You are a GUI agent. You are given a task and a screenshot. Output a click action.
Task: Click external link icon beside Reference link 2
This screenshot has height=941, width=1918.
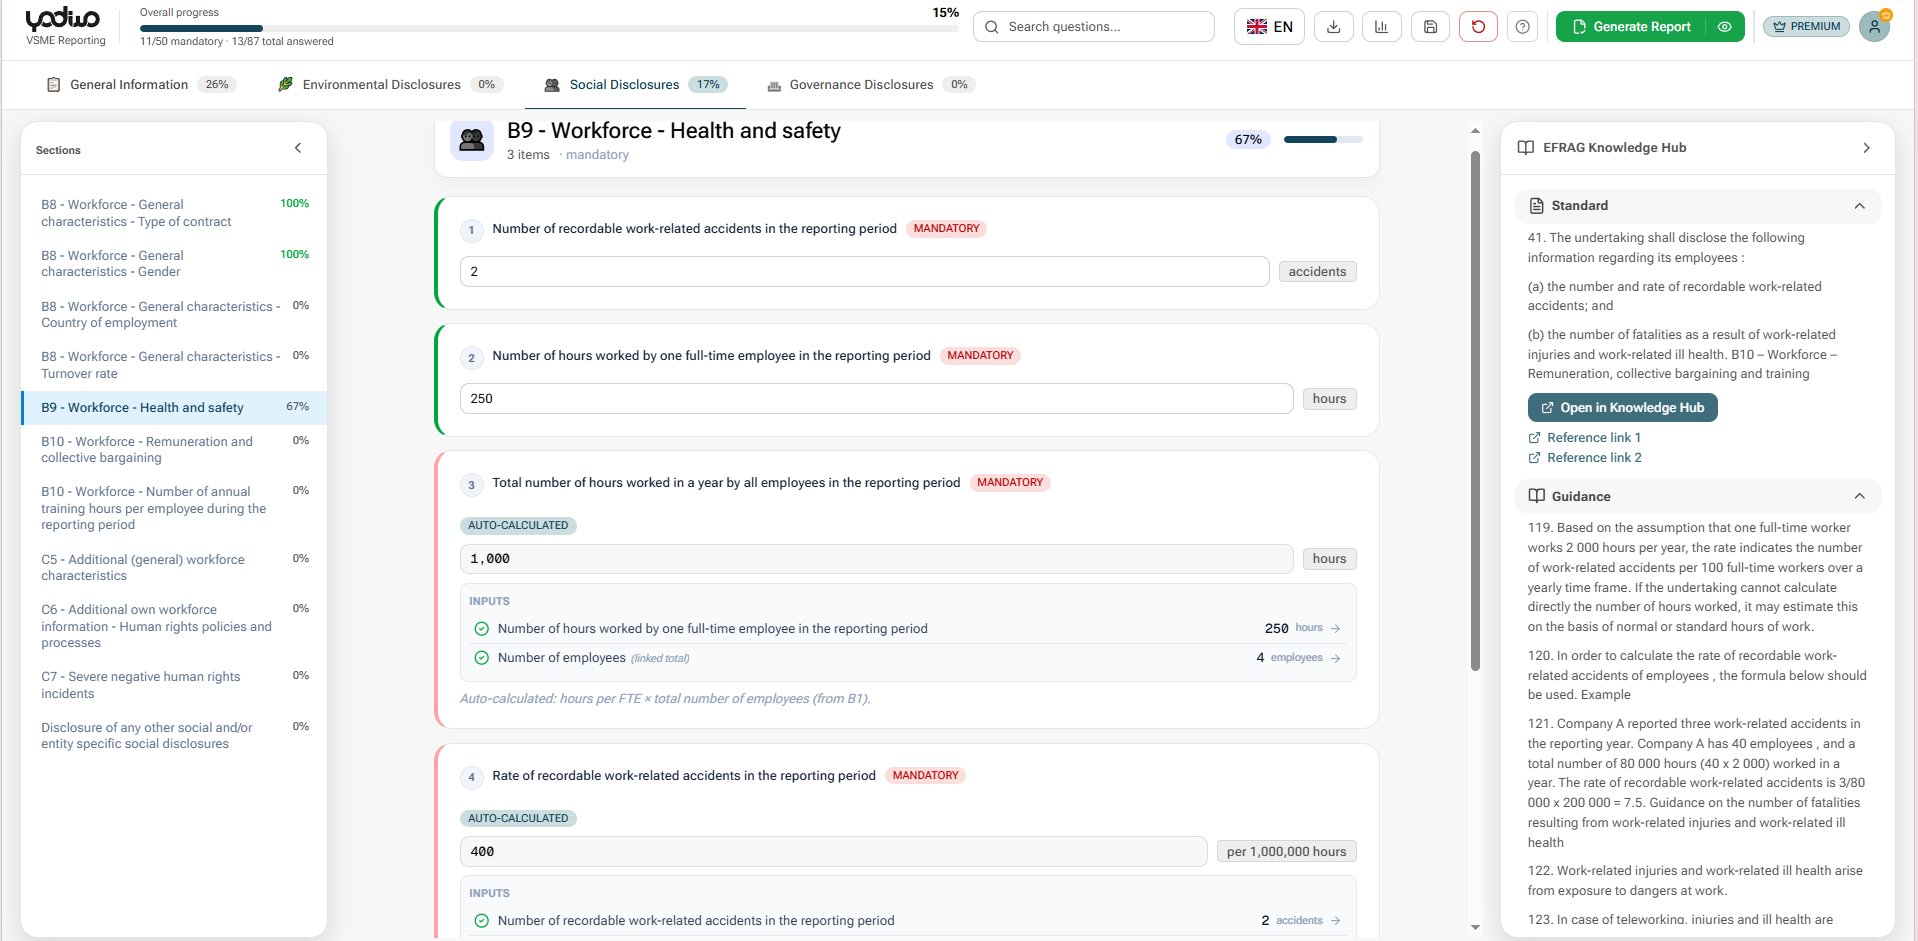(x=1534, y=458)
